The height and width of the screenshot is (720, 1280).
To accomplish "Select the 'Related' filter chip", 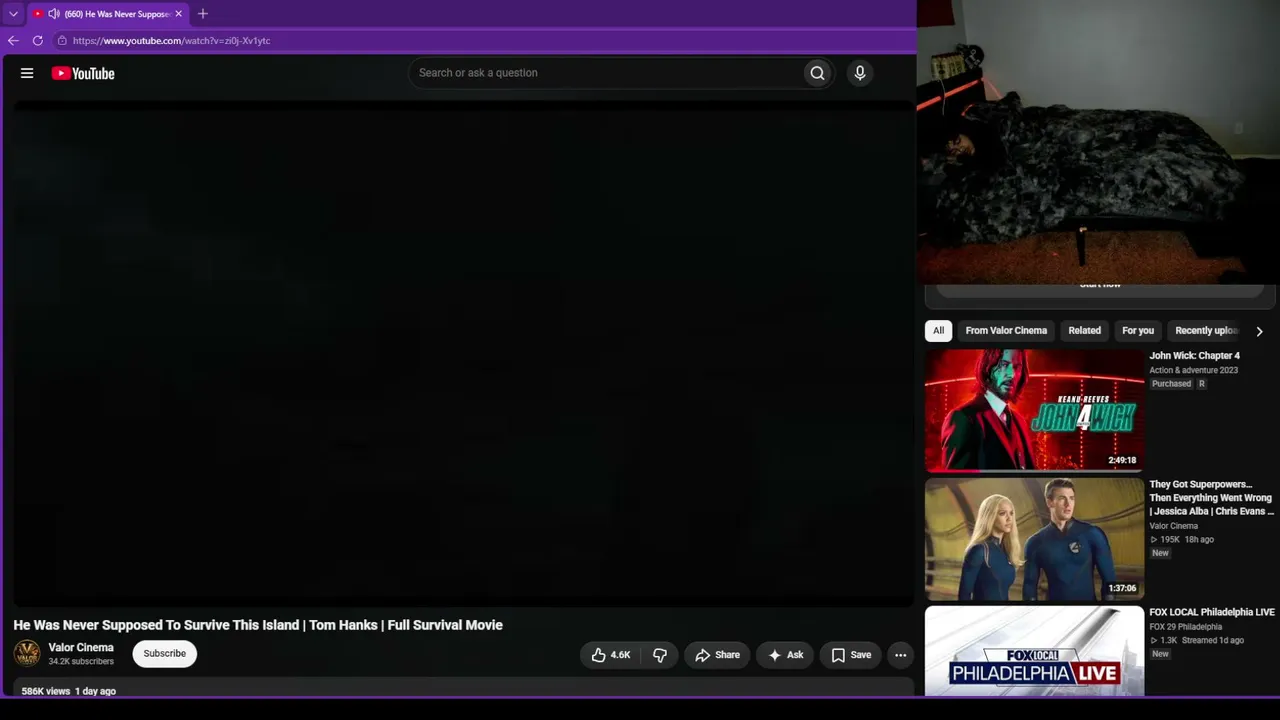I will [x=1084, y=331].
